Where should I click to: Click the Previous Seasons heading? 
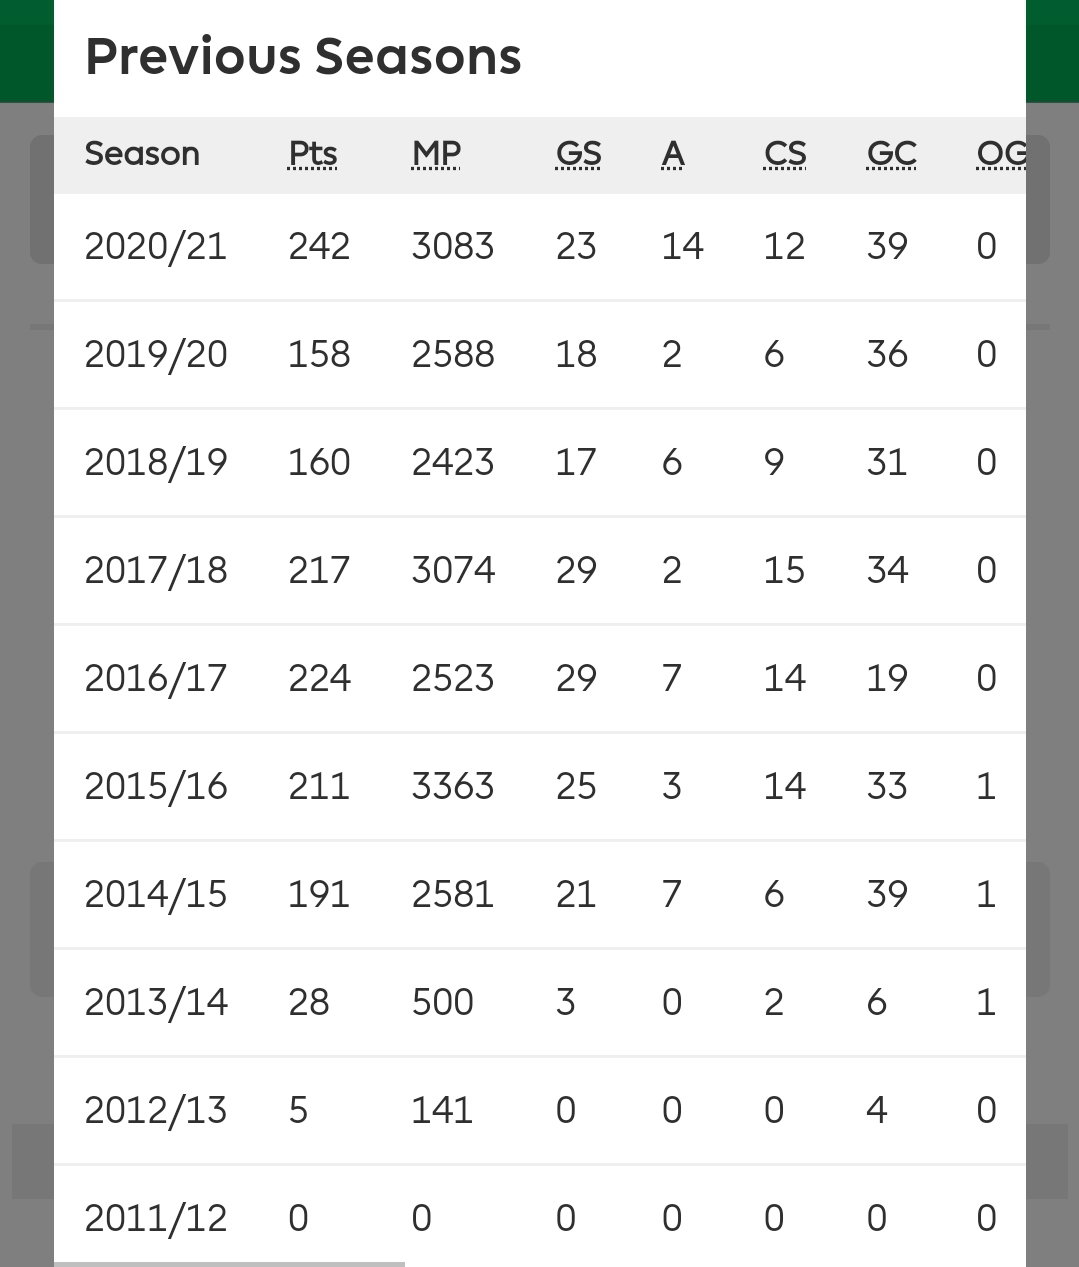coord(303,56)
